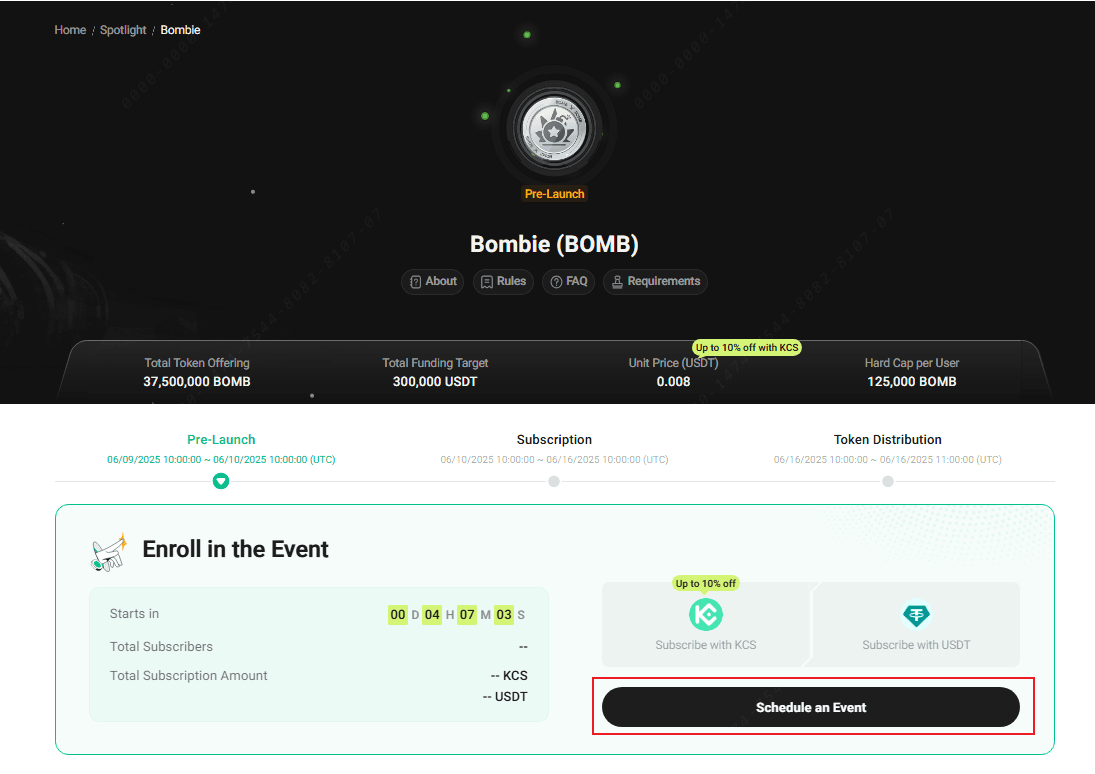Click the 300,000 USDT funding target value

tap(435, 381)
